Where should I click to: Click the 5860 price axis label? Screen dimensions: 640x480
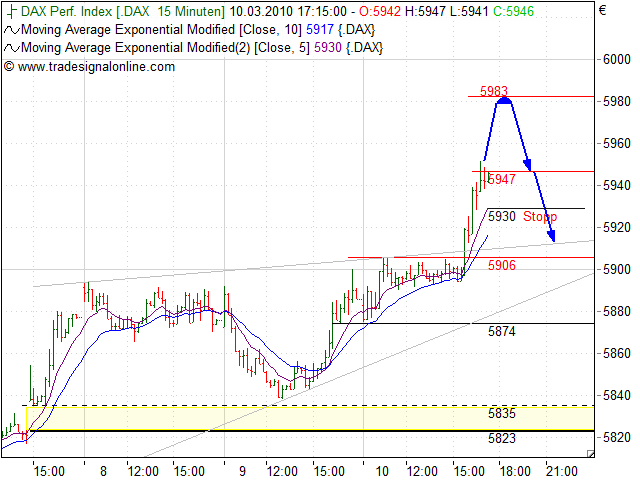[617, 353]
